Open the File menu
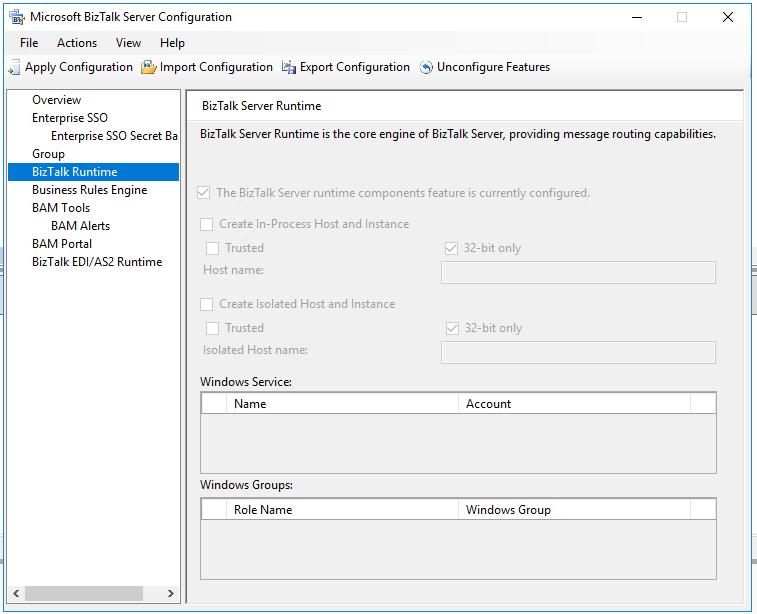Screen dimensions: 757x614 [29, 43]
